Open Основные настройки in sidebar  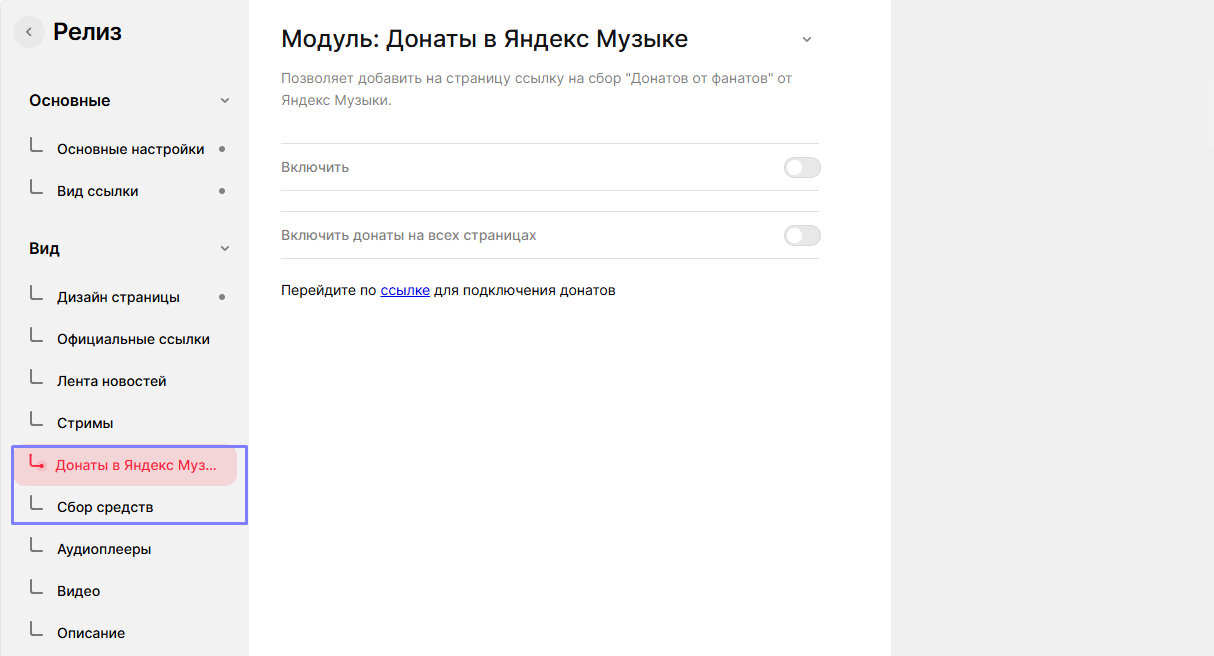tap(130, 150)
